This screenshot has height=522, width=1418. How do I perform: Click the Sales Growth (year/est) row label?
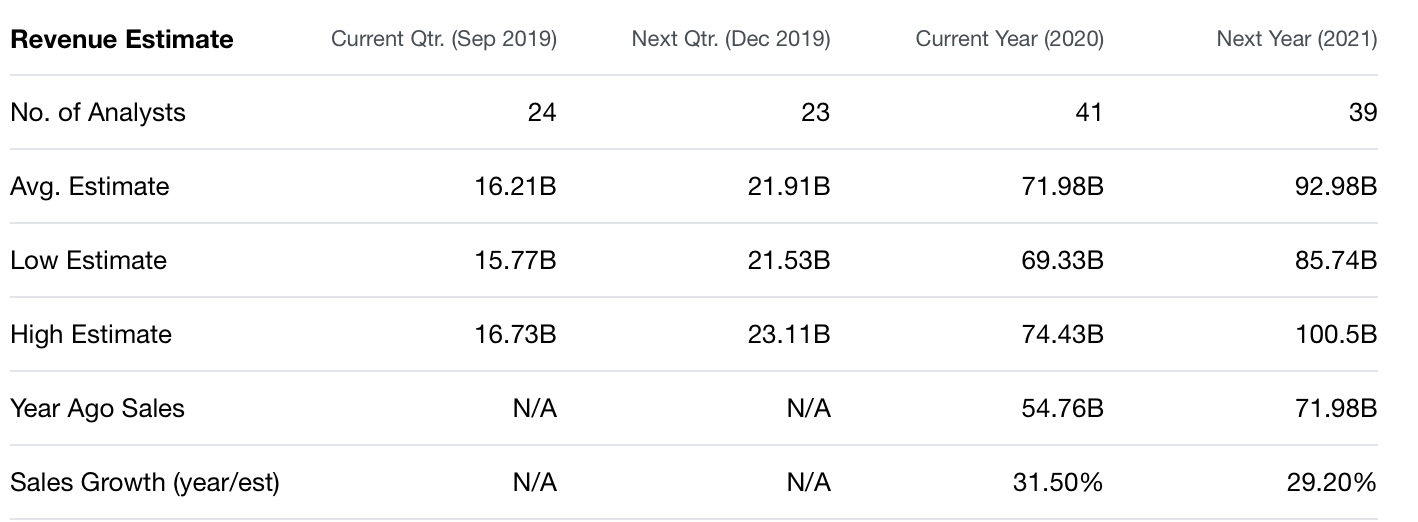(x=145, y=483)
